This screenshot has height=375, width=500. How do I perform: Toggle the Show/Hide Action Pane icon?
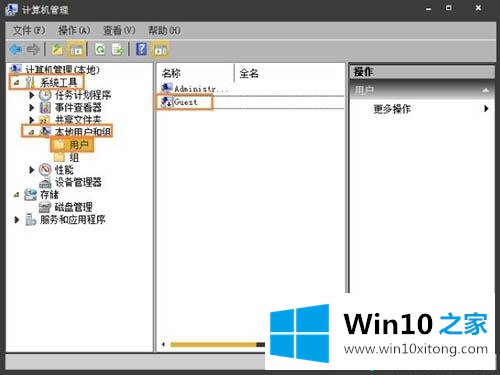coord(161,50)
